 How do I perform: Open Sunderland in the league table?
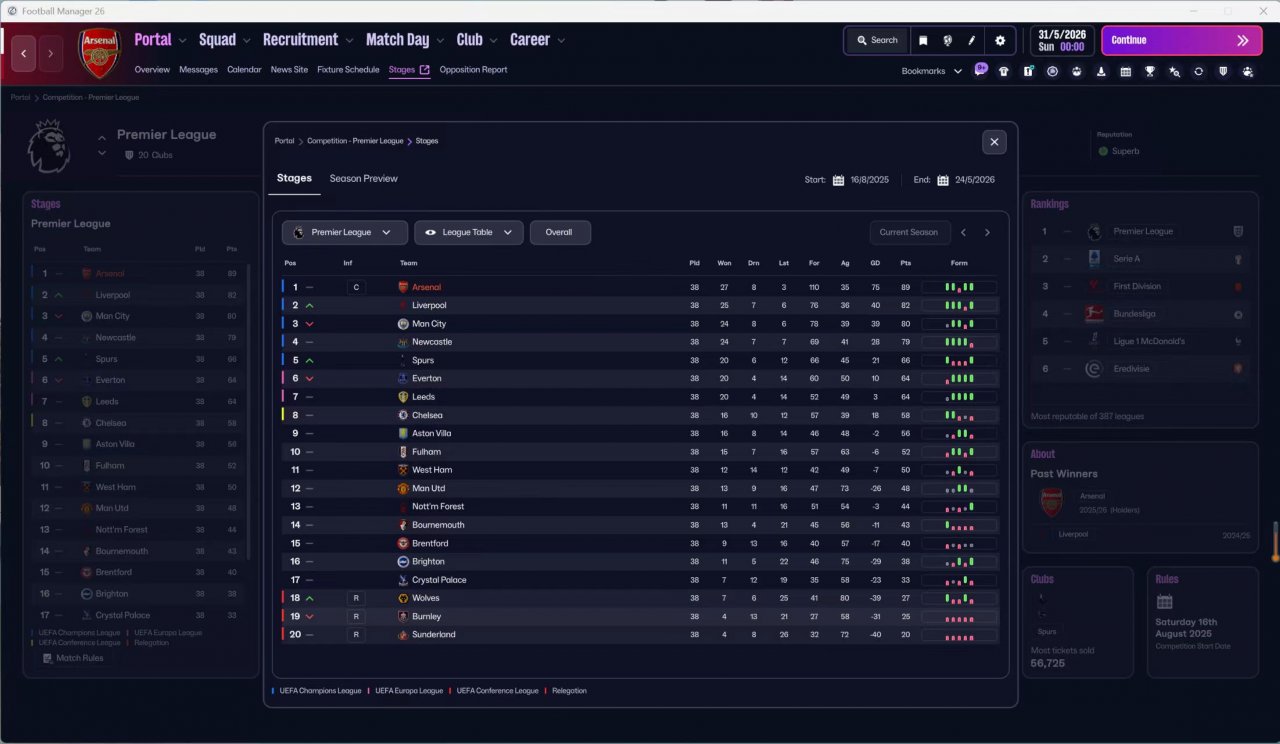pyautogui.click(x=434, y=635)
